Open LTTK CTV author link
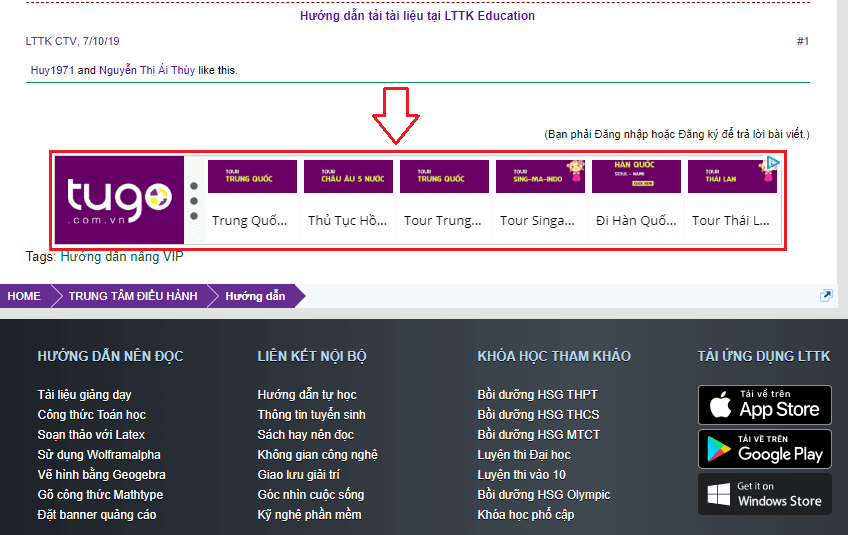Image resolution: width=848 pixels, height=535 pixels. click(51, 41)
